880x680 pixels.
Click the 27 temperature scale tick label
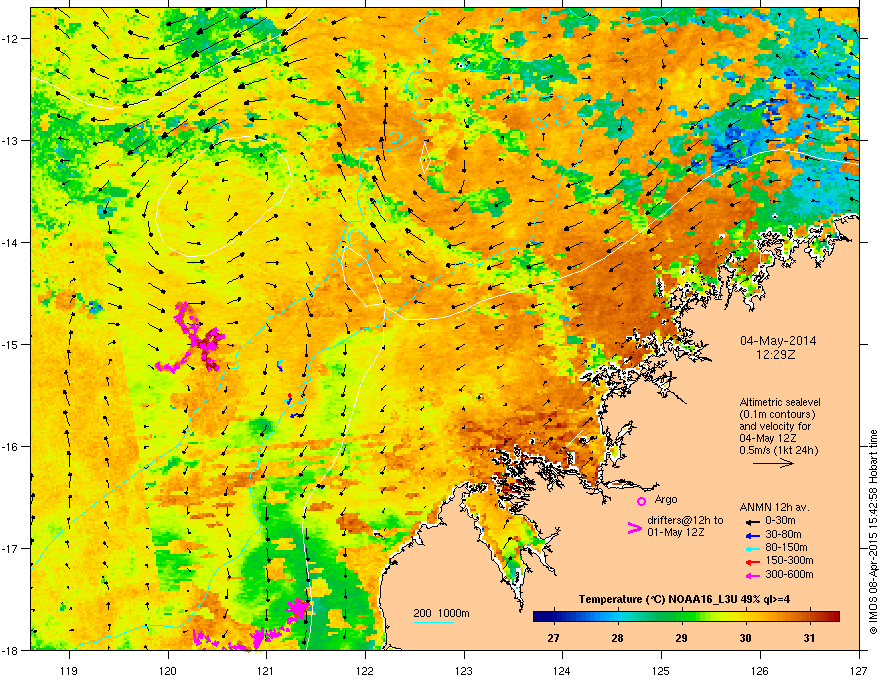[554, 638]
